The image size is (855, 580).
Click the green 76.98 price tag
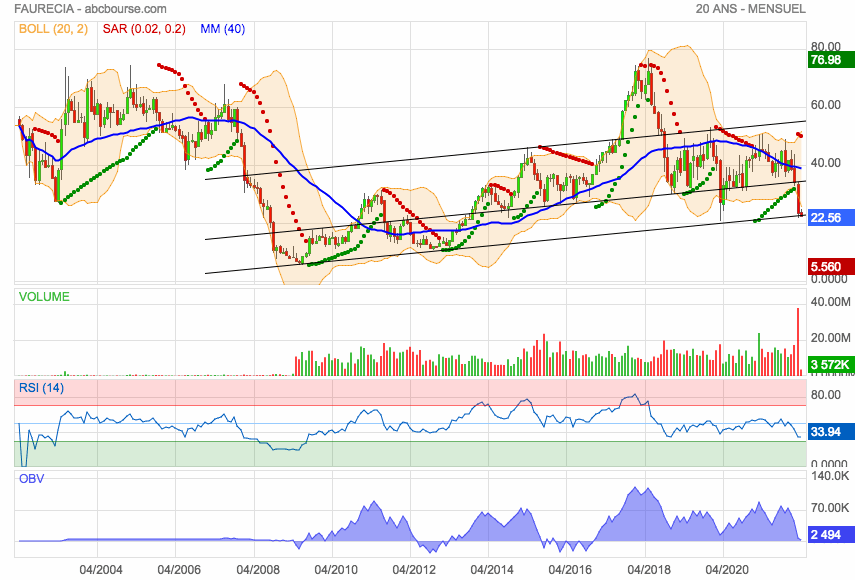pos(830,59)
